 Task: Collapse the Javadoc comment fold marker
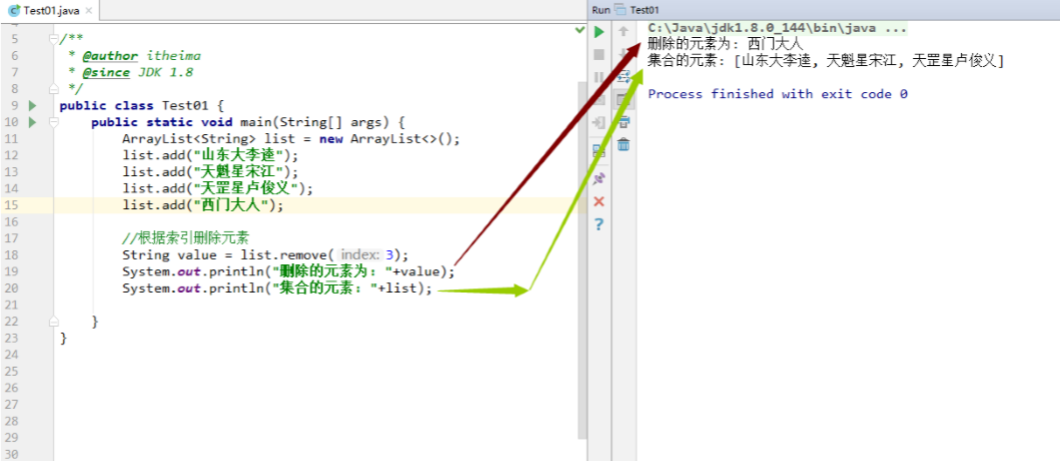tap(55, 39)
